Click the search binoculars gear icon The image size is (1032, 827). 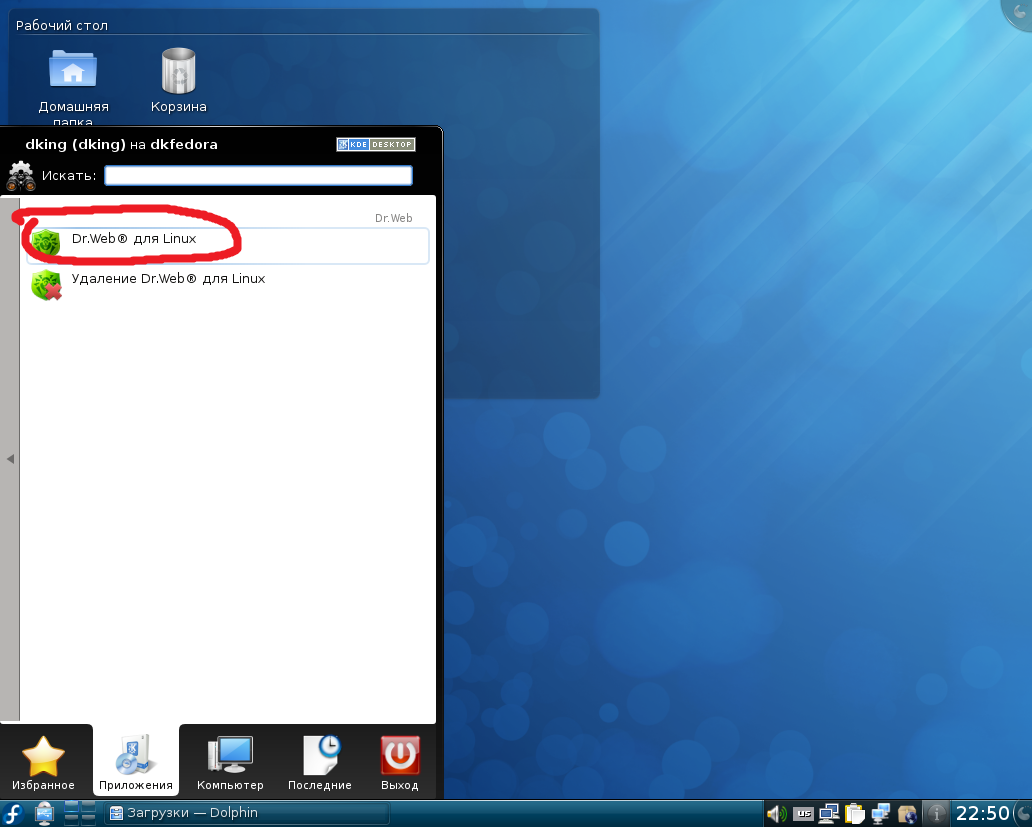point(20,176)
